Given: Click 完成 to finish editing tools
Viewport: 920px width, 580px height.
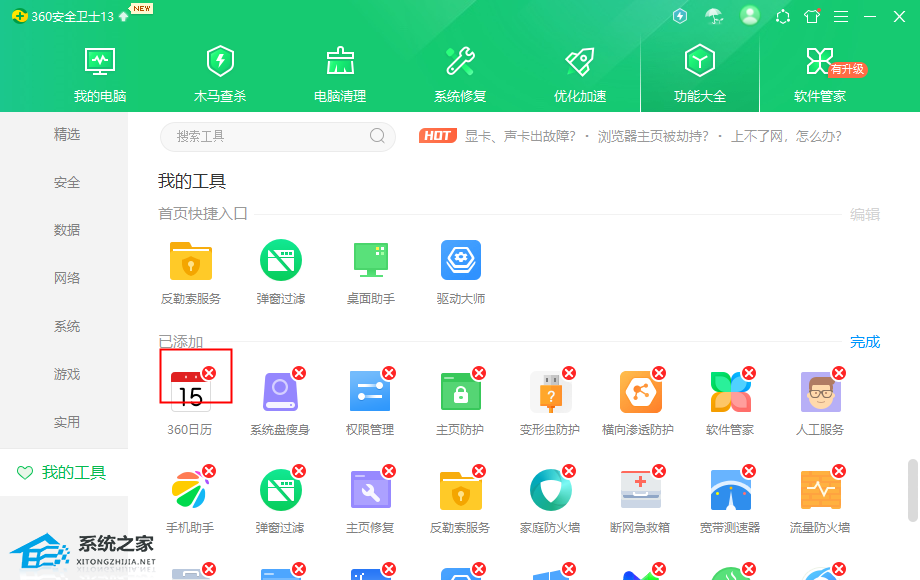Looking at the screenshot, I should pos(864,342).
